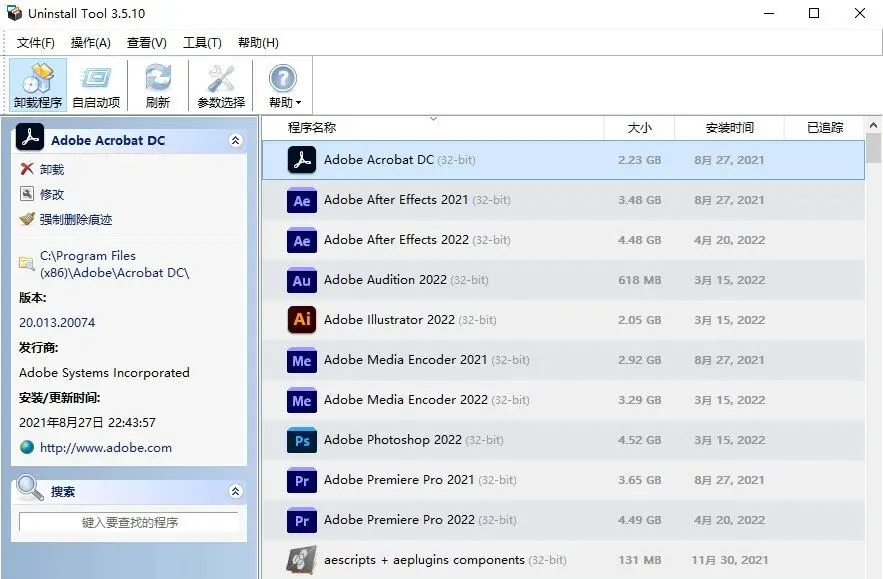Open the 帮助(H) menu
Screen dimensions: 883x579
[x=258, y=43]
